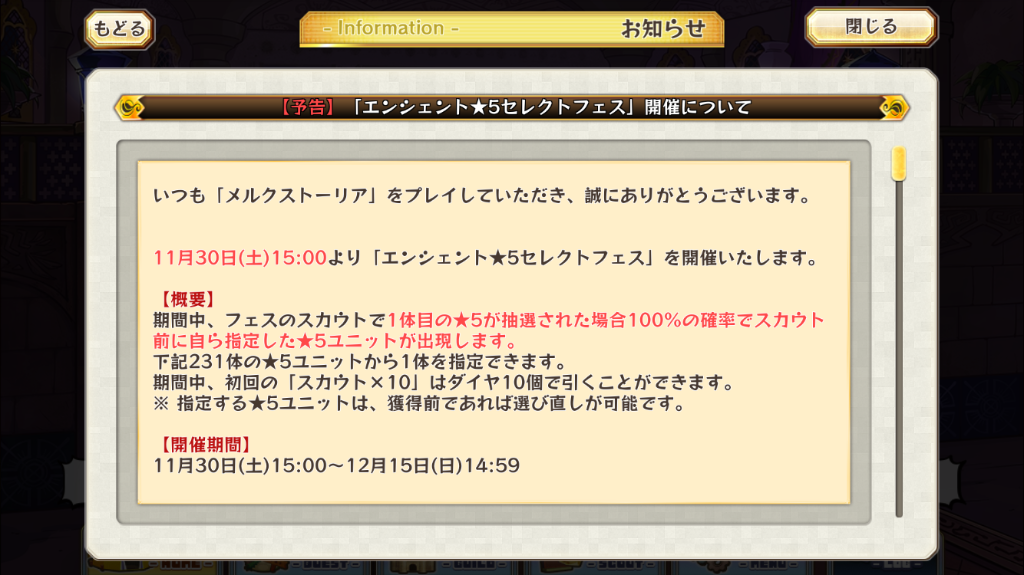Click the gold ornament icon right of title

894,107
